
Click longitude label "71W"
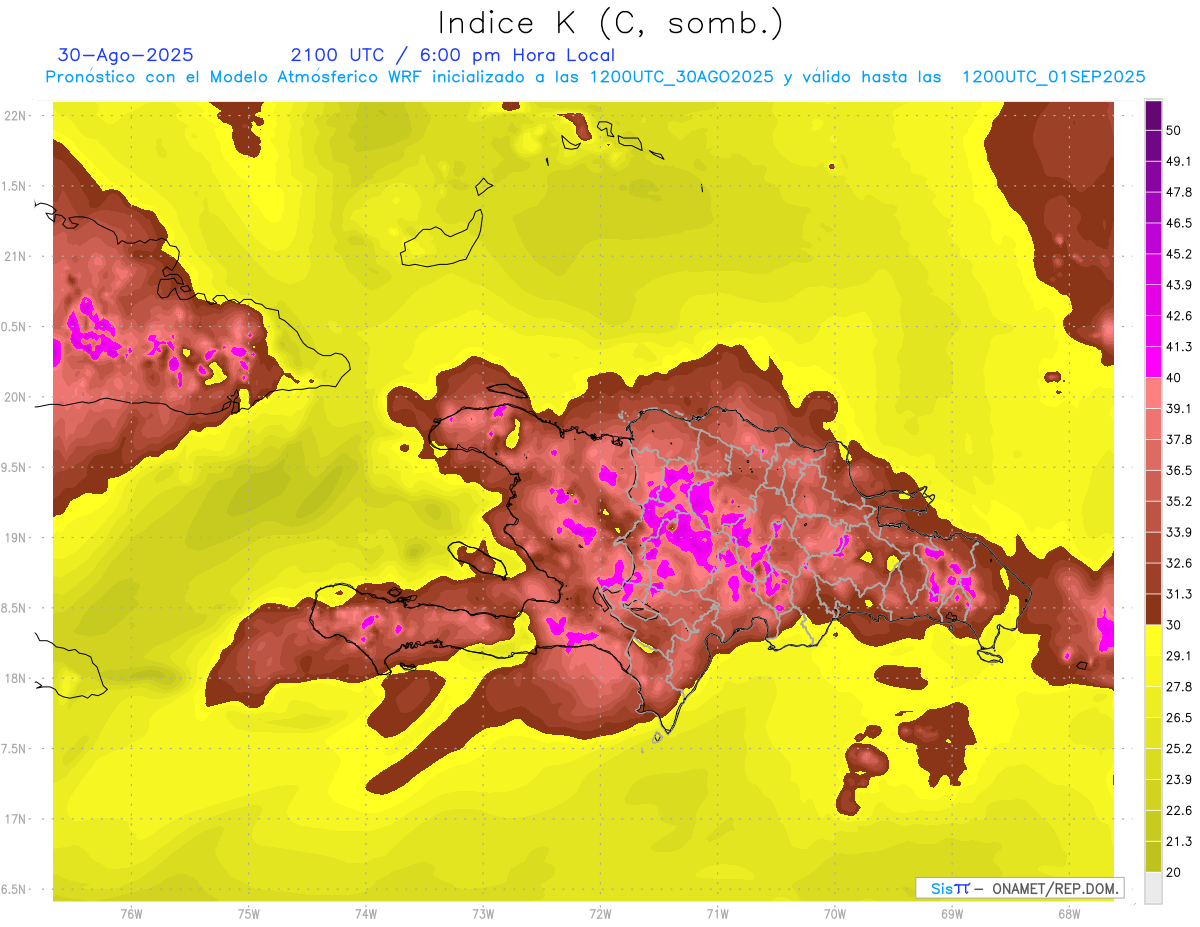click(x=717, y=913)
